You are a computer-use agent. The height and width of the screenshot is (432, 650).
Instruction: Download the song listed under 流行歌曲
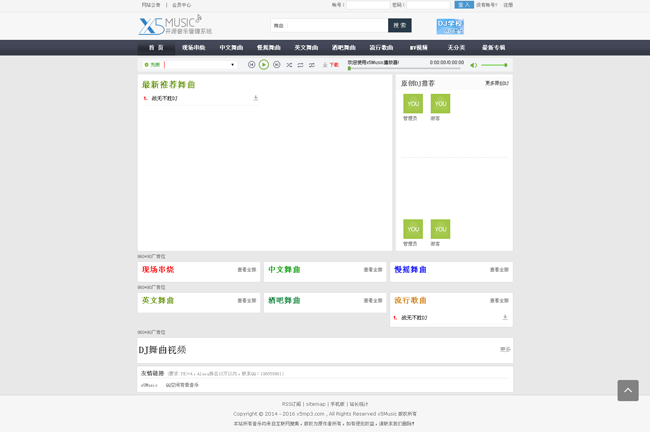505,318
